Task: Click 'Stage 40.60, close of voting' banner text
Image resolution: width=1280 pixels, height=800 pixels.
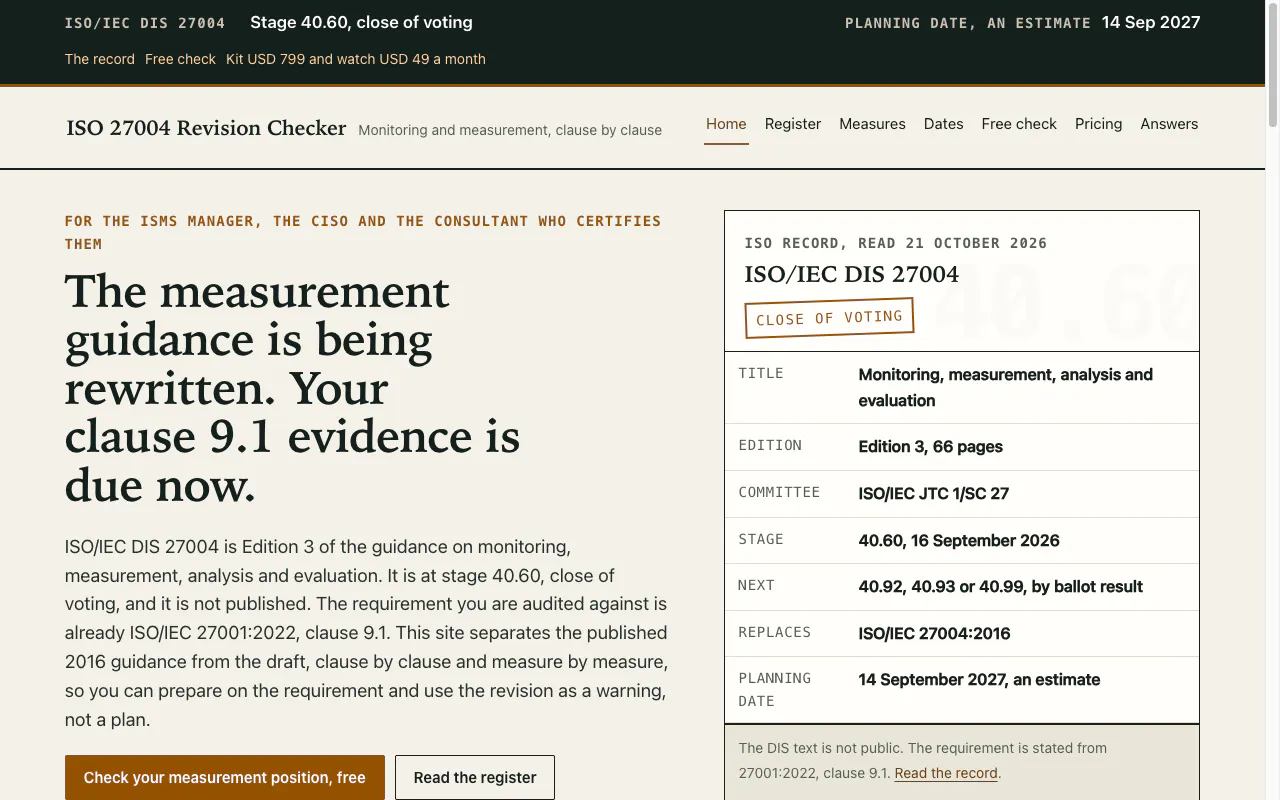Action: point(361,22)
